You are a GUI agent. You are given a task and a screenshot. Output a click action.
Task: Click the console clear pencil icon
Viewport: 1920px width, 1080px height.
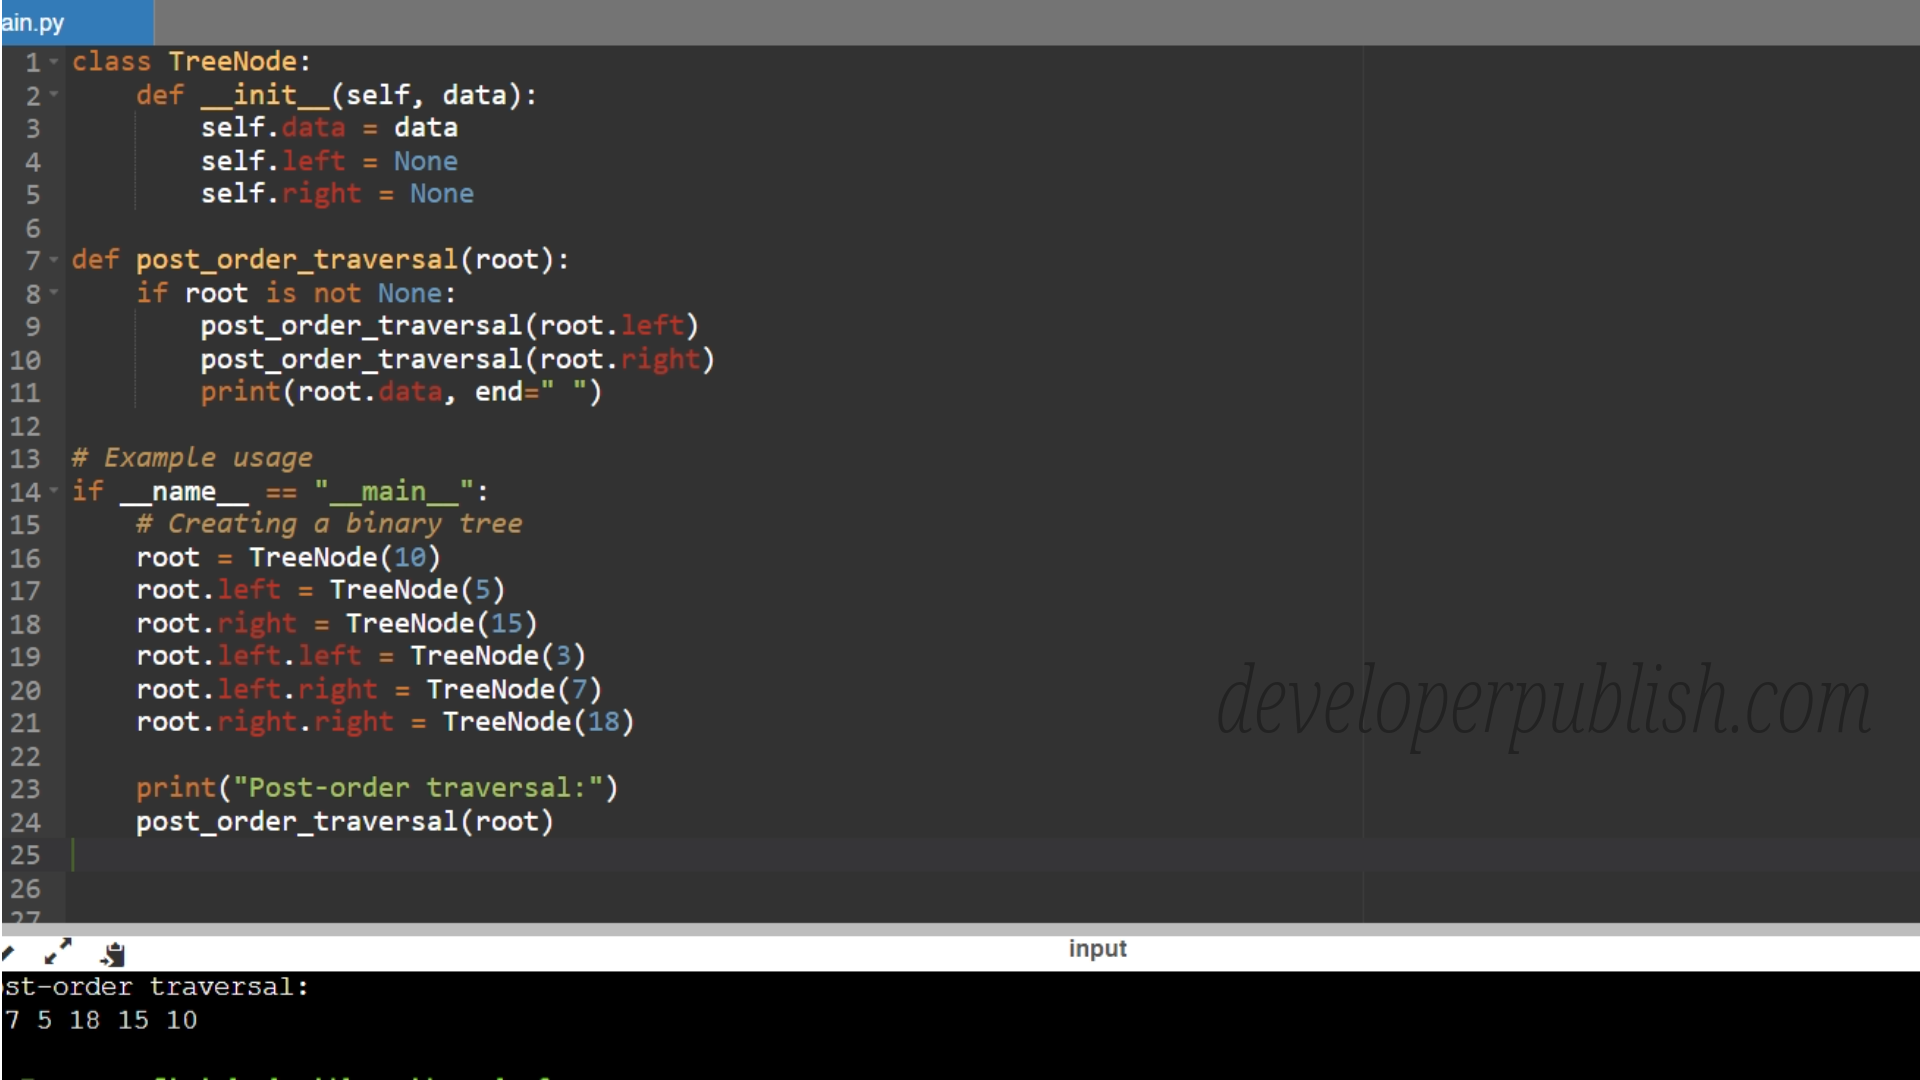pyautogui.click(x=9, y=952)
